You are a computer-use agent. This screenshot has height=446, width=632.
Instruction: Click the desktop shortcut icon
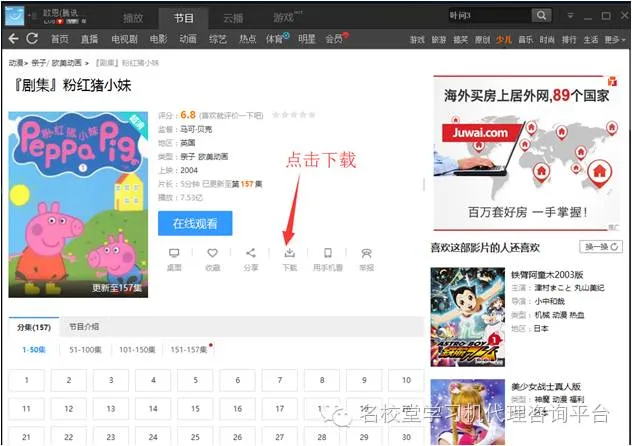(x=174, y=253)
